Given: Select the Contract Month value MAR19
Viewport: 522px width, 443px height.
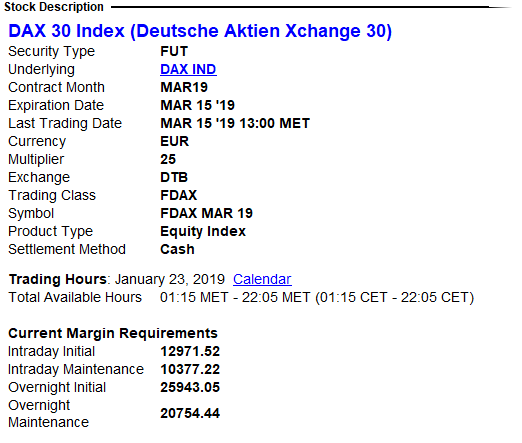Looking at the screenshot, I should [184, 87].
